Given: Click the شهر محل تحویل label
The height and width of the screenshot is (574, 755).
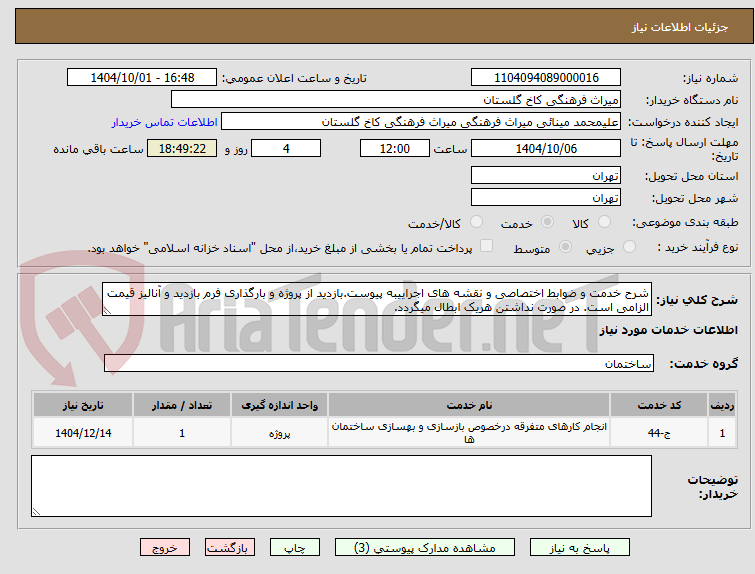Looking at the screenshot, I should pyautogui.click(x=695, y=198).
